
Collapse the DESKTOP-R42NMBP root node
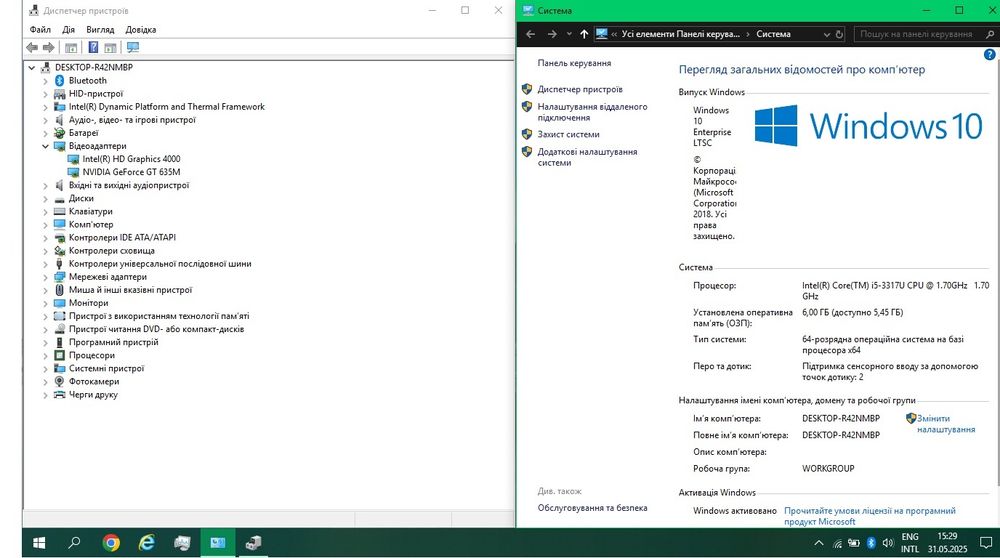click(x=32, y=67)
